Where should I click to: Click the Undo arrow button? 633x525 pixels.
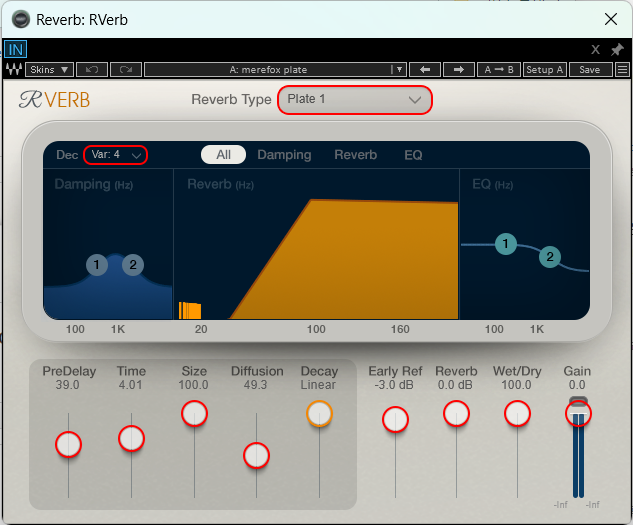[x=92, y=69]
